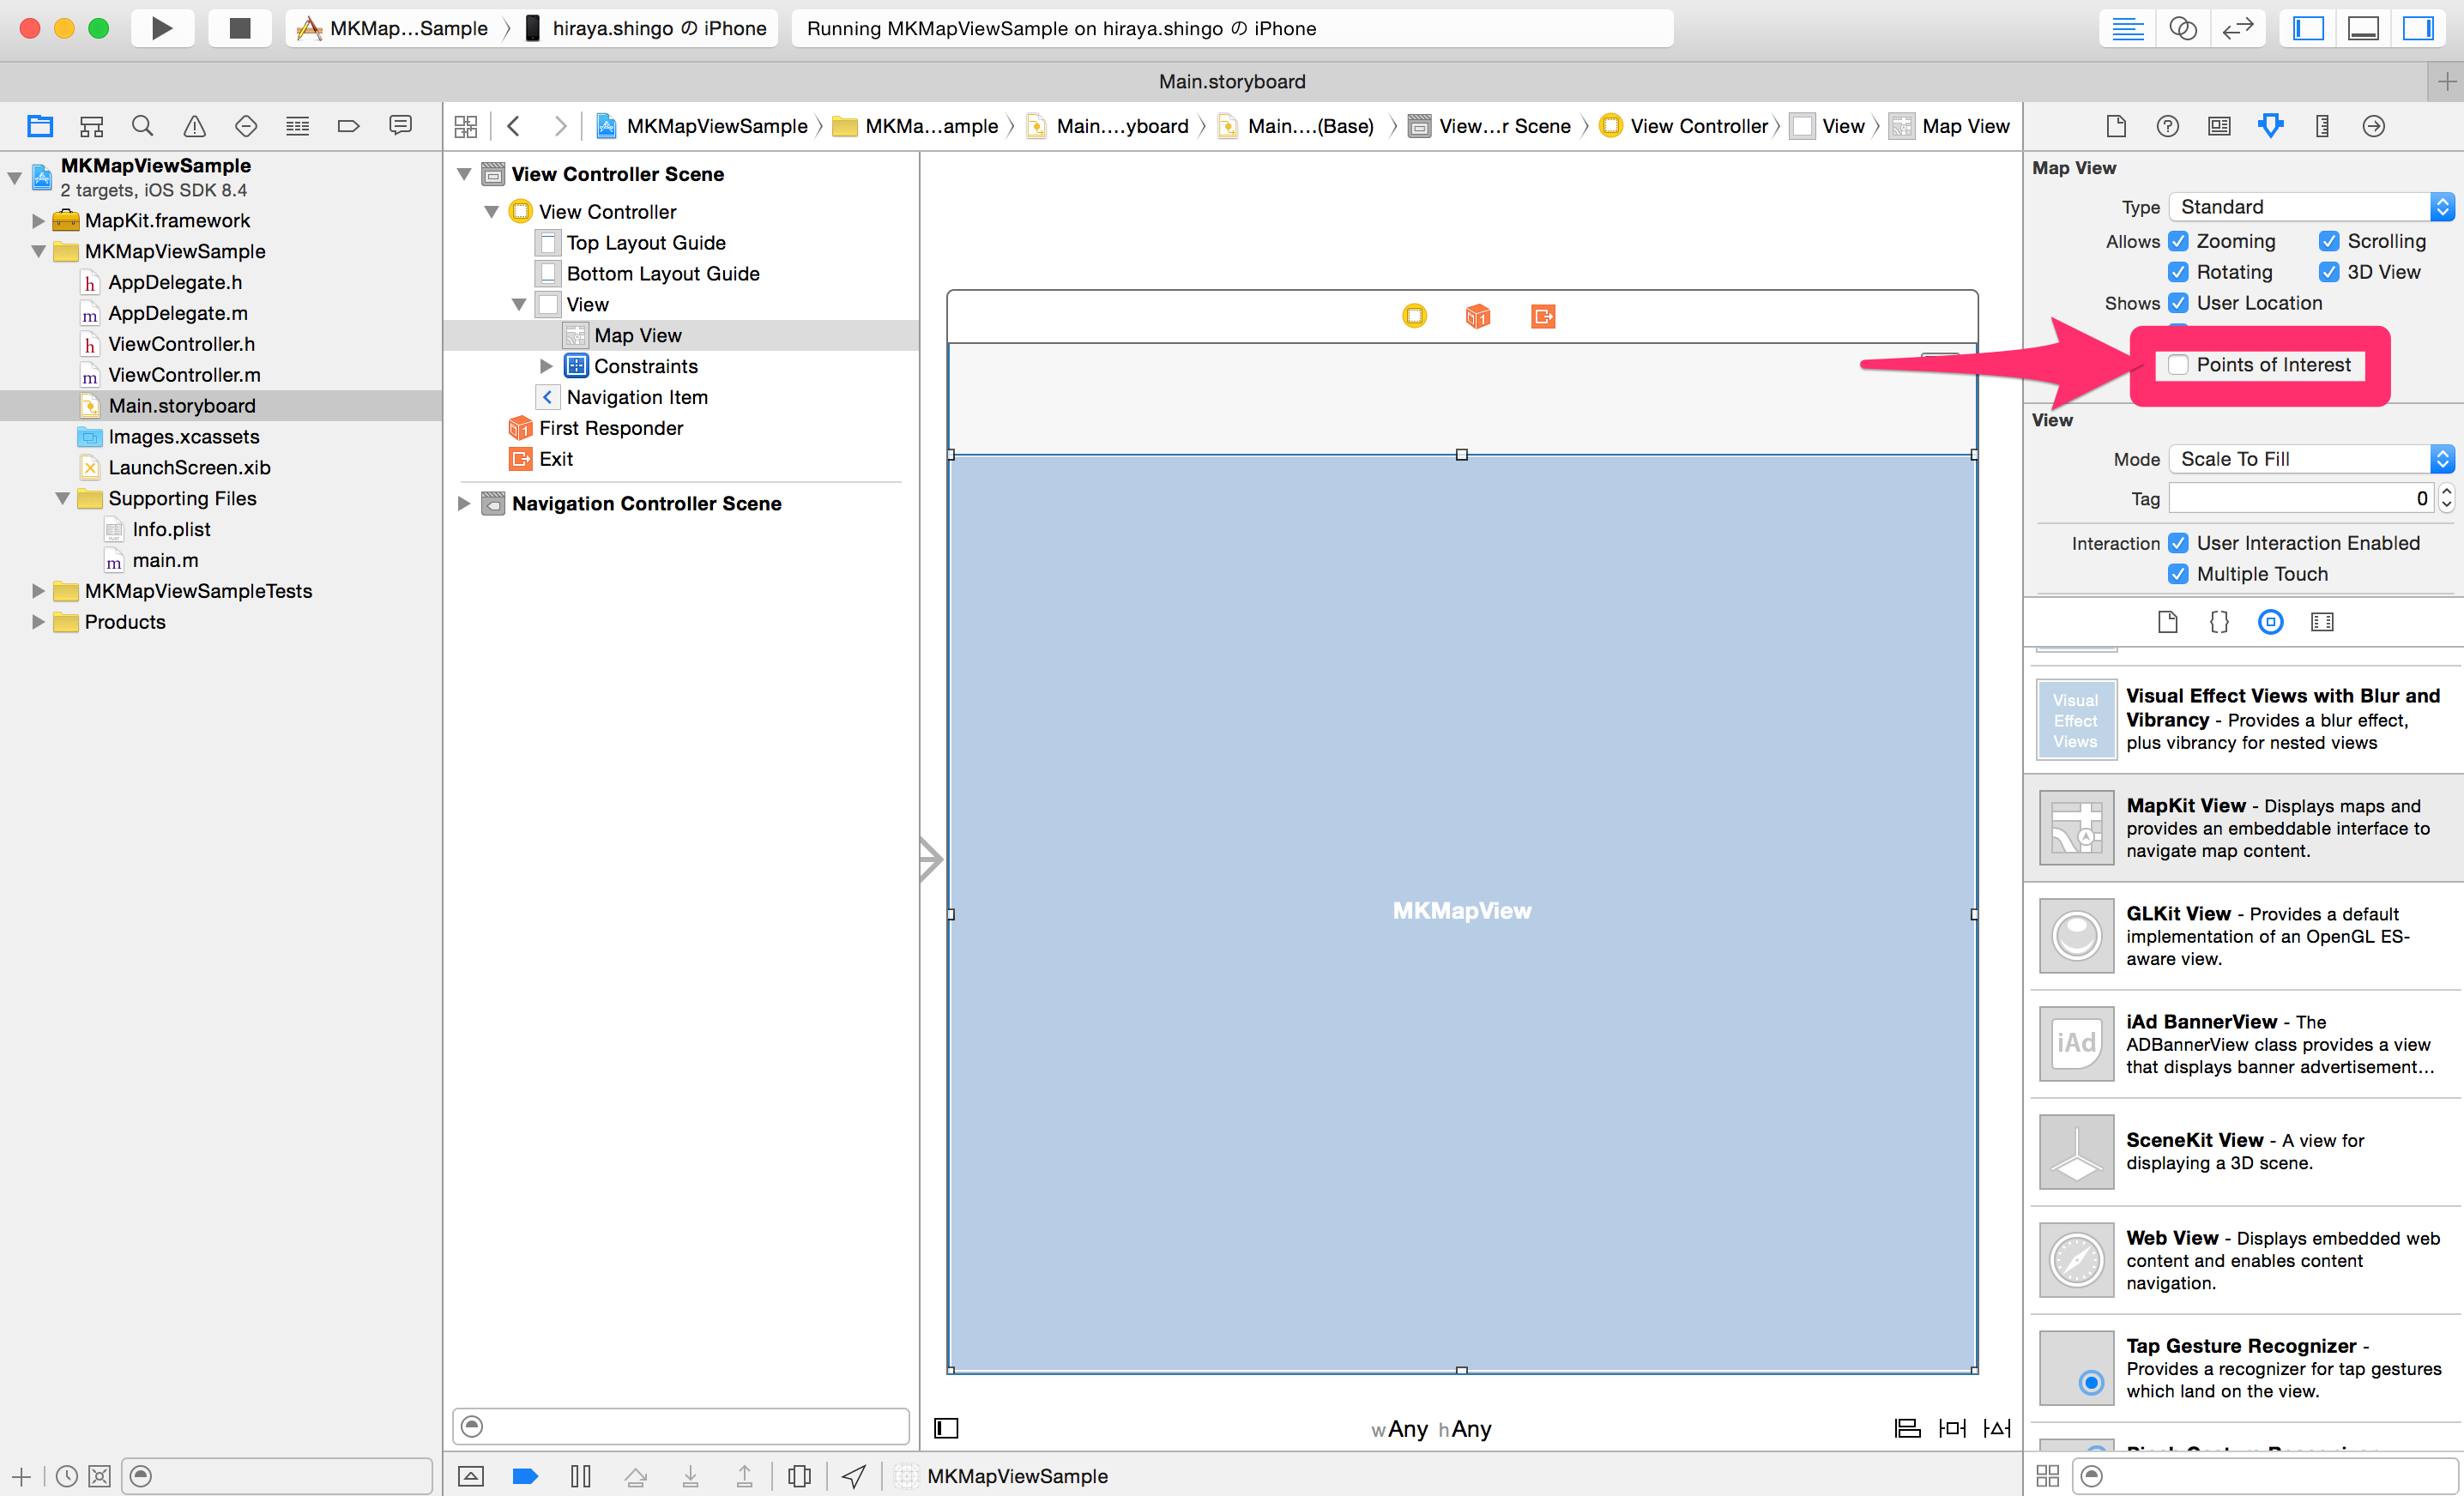Click the Align constraints button
This screenshot has width=2464, height=1496.
point(1907,1428)
